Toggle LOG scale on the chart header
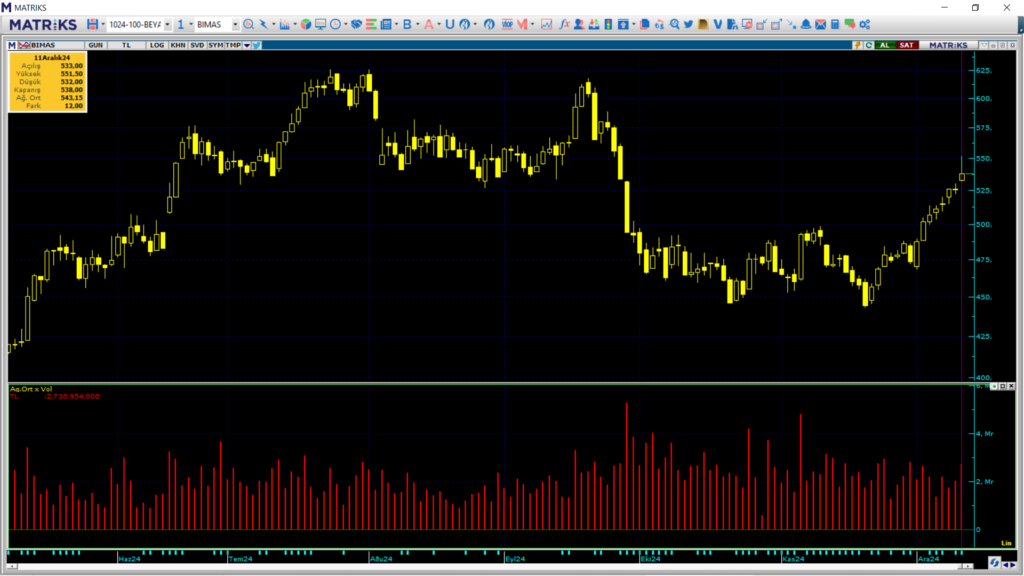Screen dimensions: 1024x576 pyautogui.click(x=157, y=45)
